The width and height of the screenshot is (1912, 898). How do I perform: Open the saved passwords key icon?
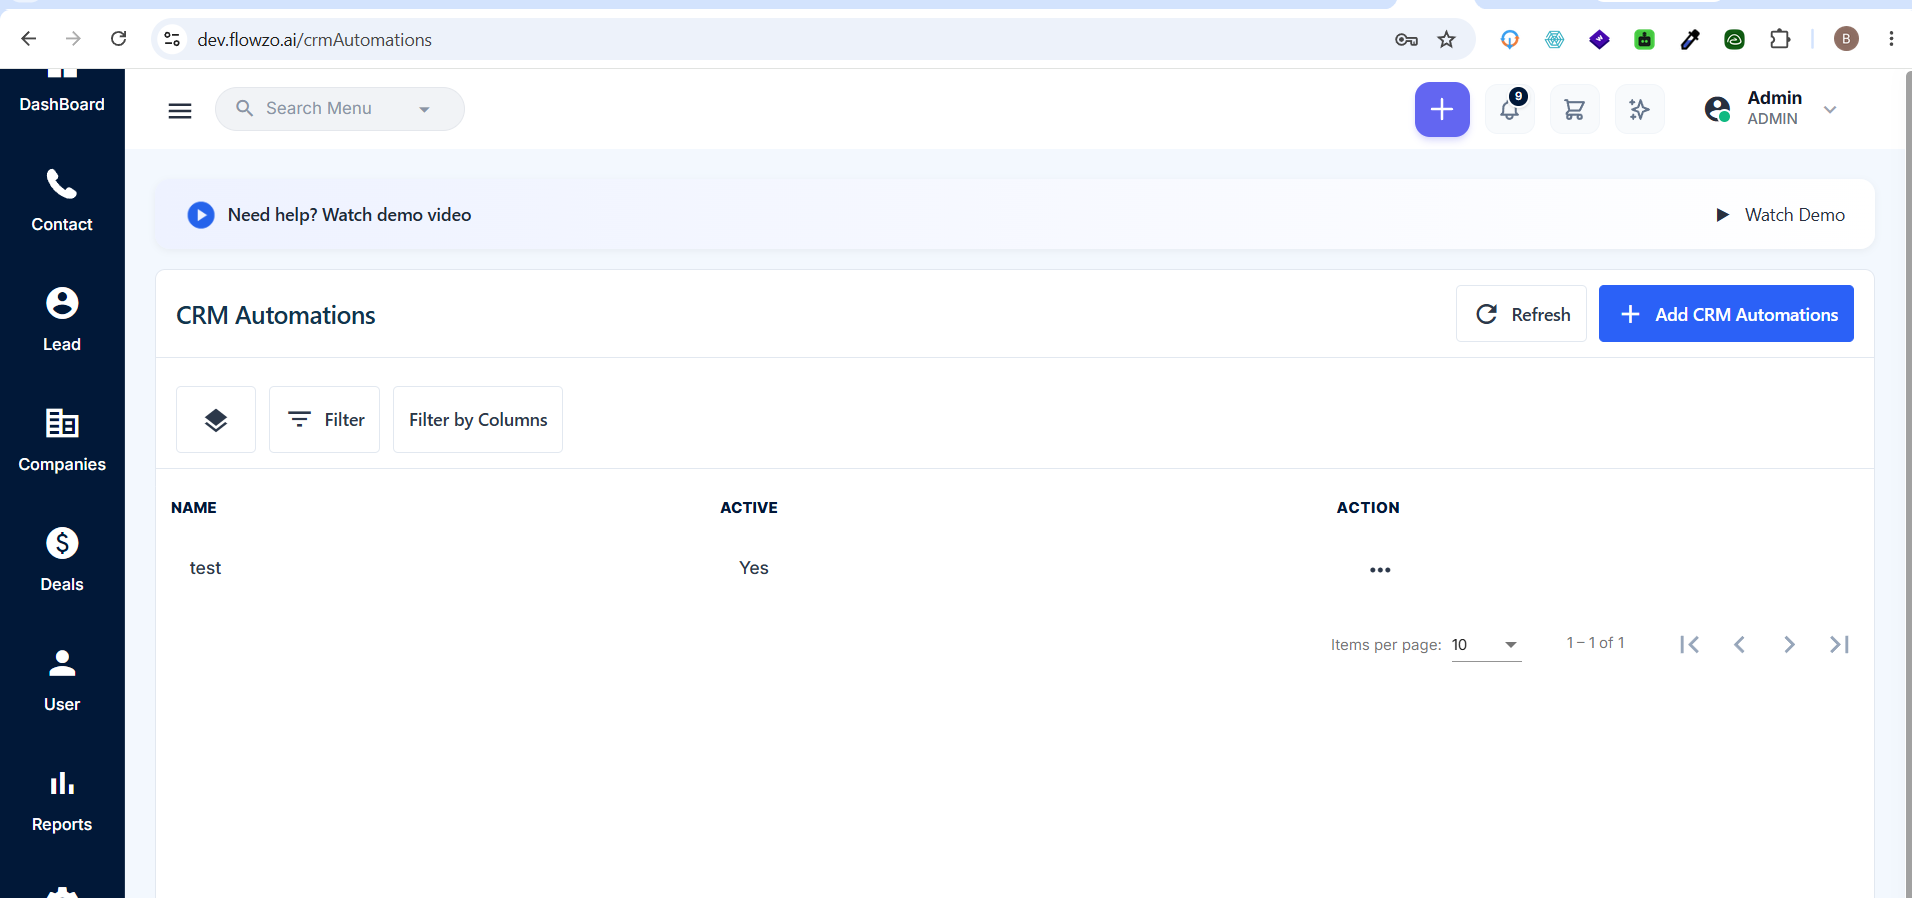pos(1406,40)
